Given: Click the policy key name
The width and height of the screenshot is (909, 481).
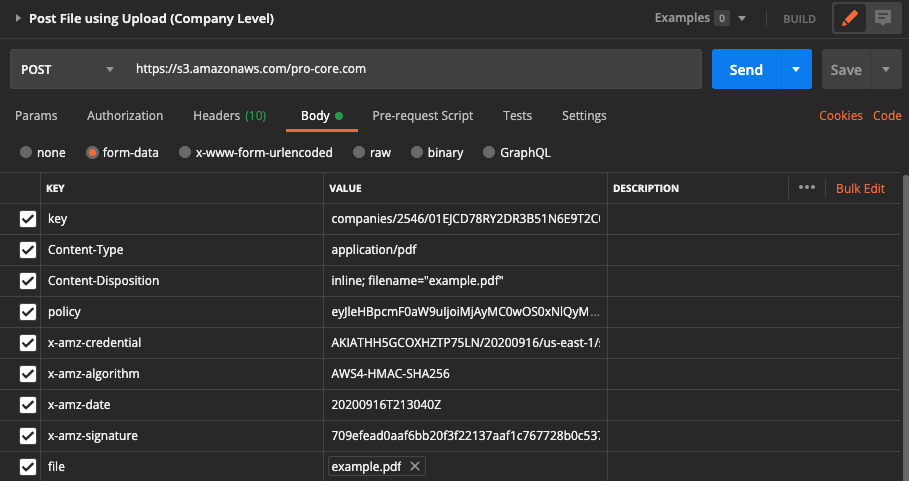Looking at the screenshot, I should coord(64,312).
